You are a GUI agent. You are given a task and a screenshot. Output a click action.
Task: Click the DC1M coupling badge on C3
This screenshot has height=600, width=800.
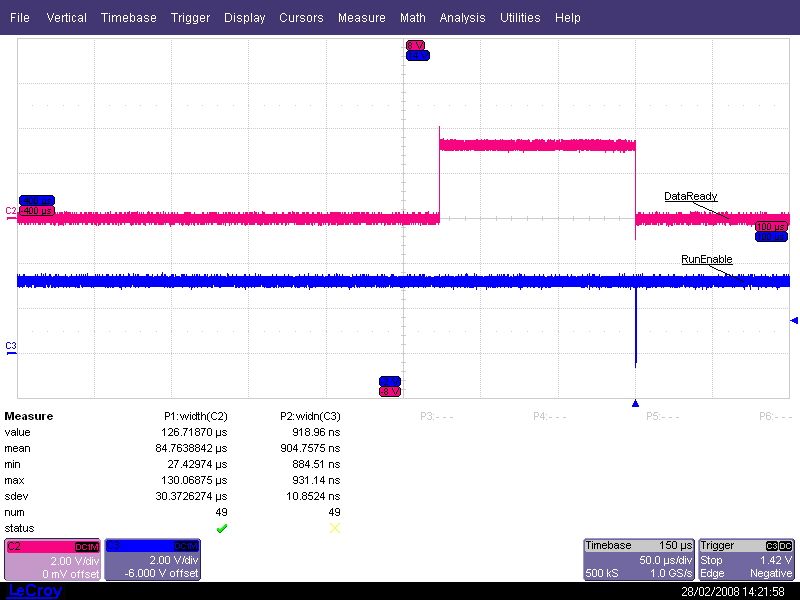coord(186,547)
